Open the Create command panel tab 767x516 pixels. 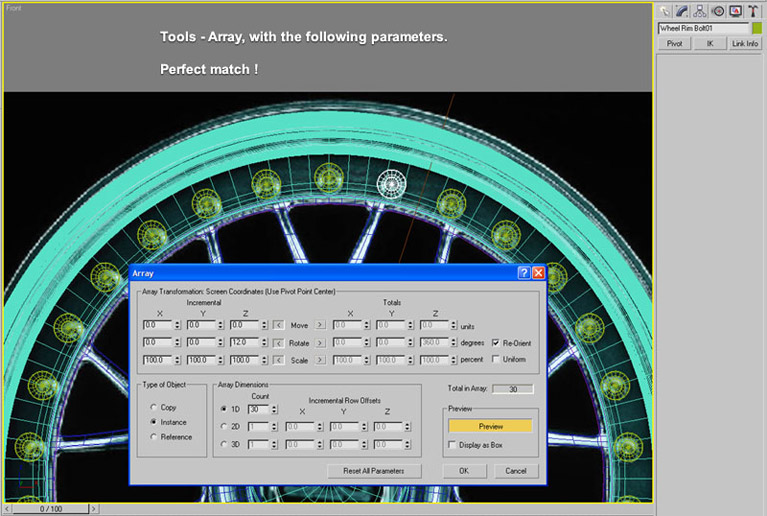(x=665, y=10)
